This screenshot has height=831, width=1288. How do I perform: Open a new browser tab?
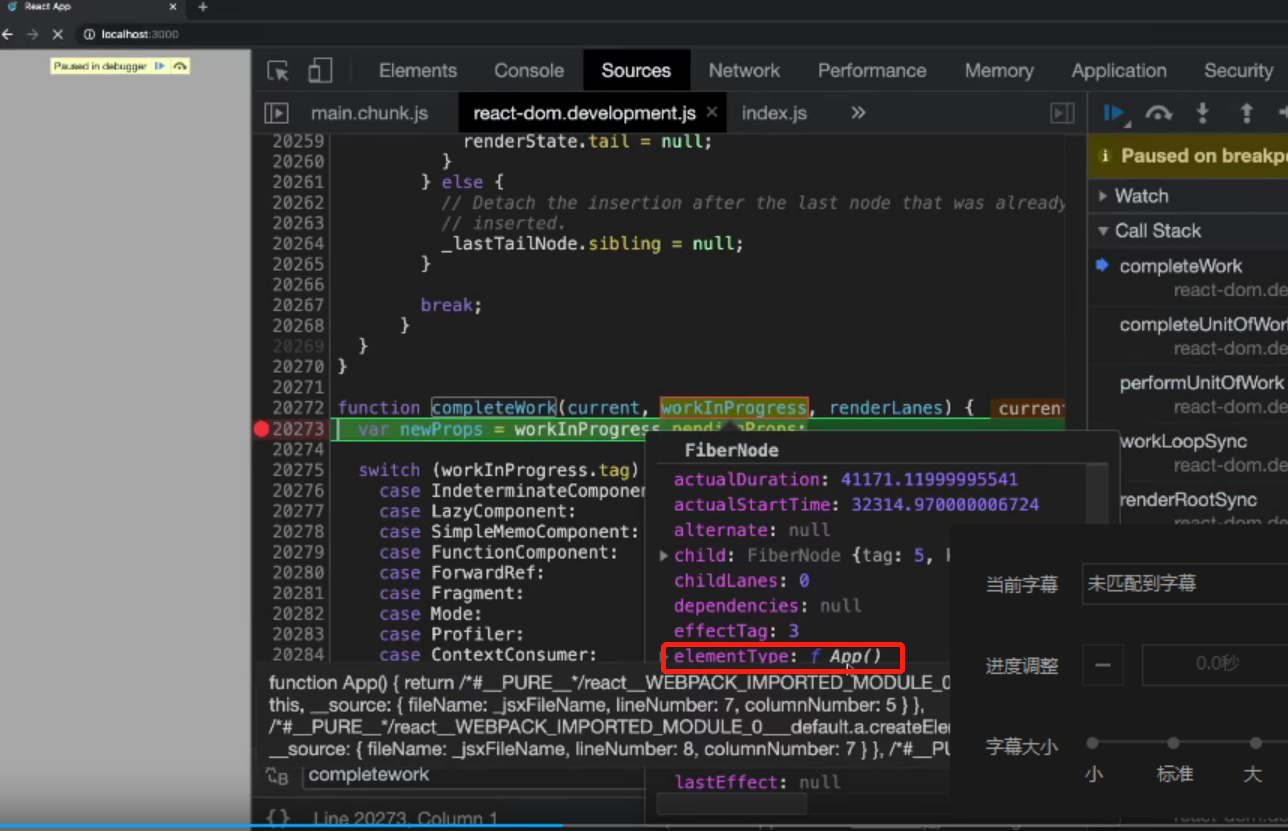203,7
